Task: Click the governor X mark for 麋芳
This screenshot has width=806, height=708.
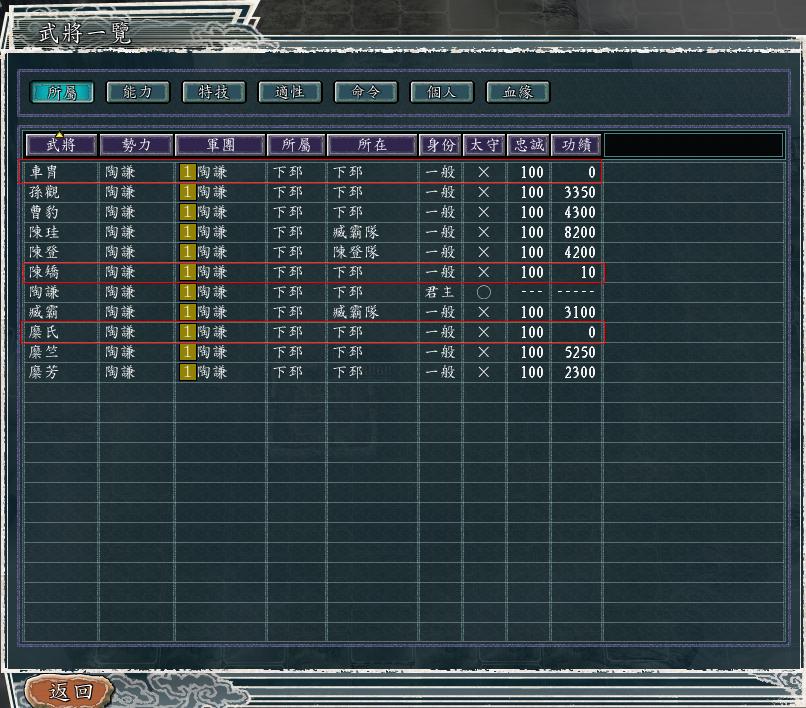Action: coord(484,373)
